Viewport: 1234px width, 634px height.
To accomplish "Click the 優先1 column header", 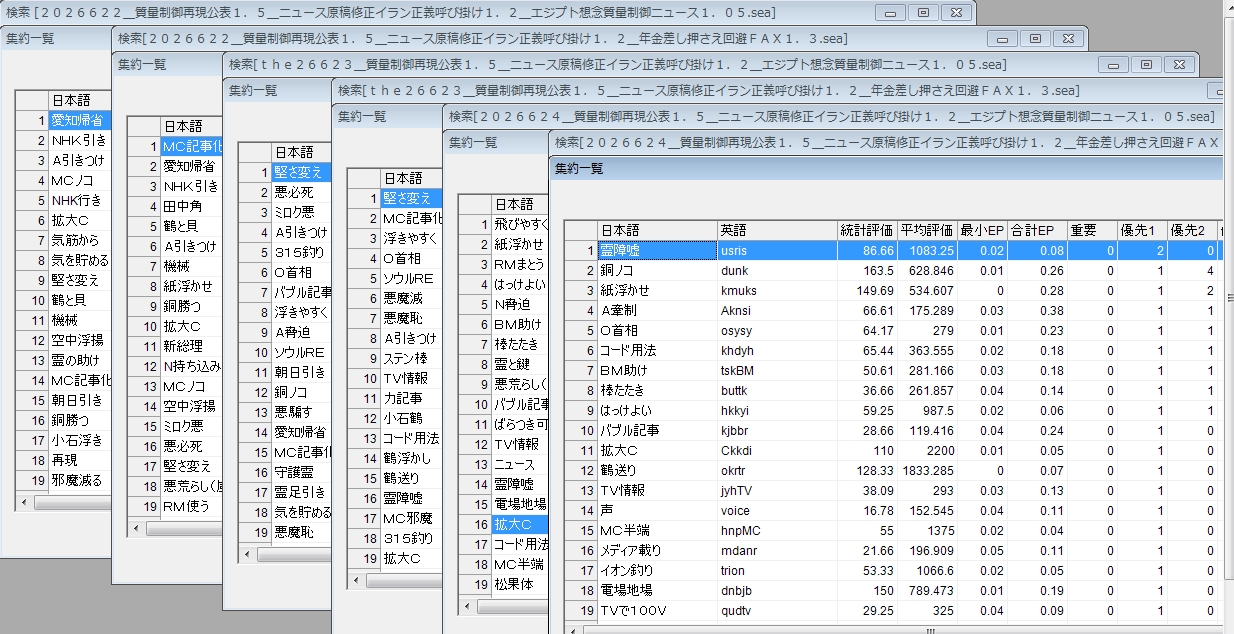I will (x=1142, y=230).
